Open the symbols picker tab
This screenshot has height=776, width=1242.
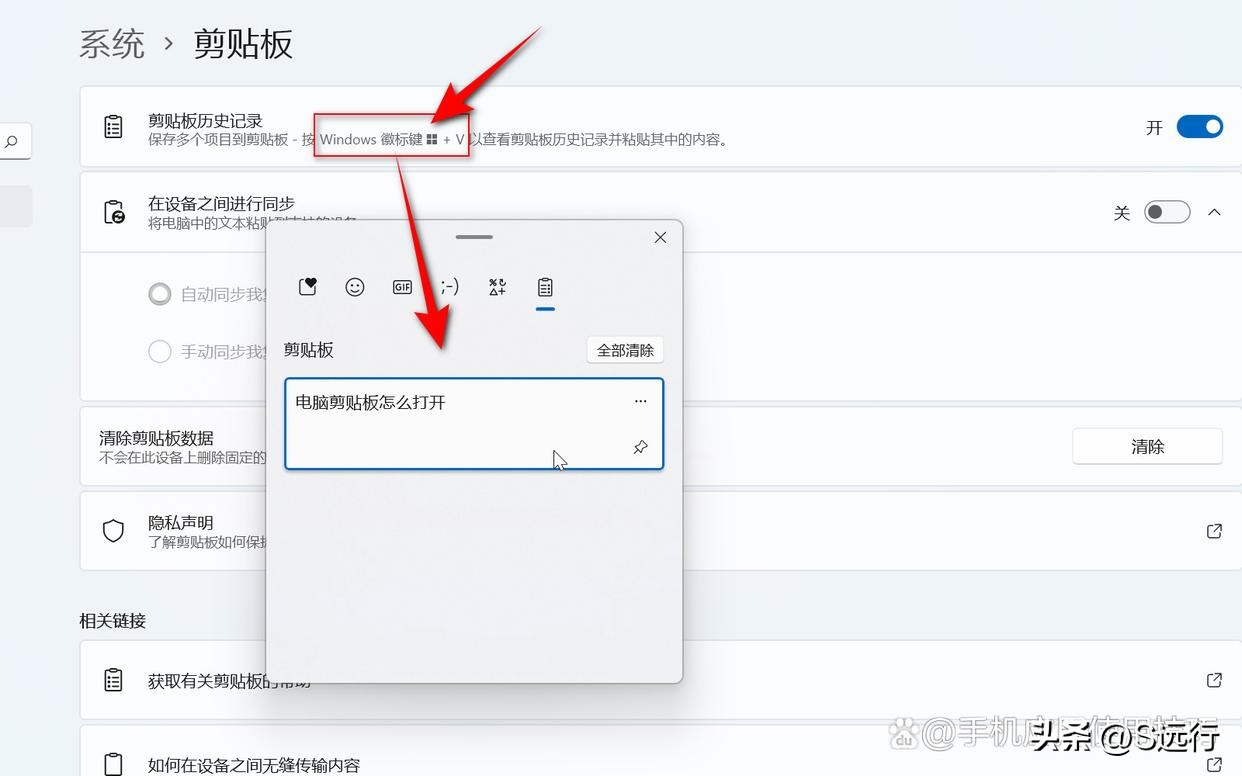point(496,287)
